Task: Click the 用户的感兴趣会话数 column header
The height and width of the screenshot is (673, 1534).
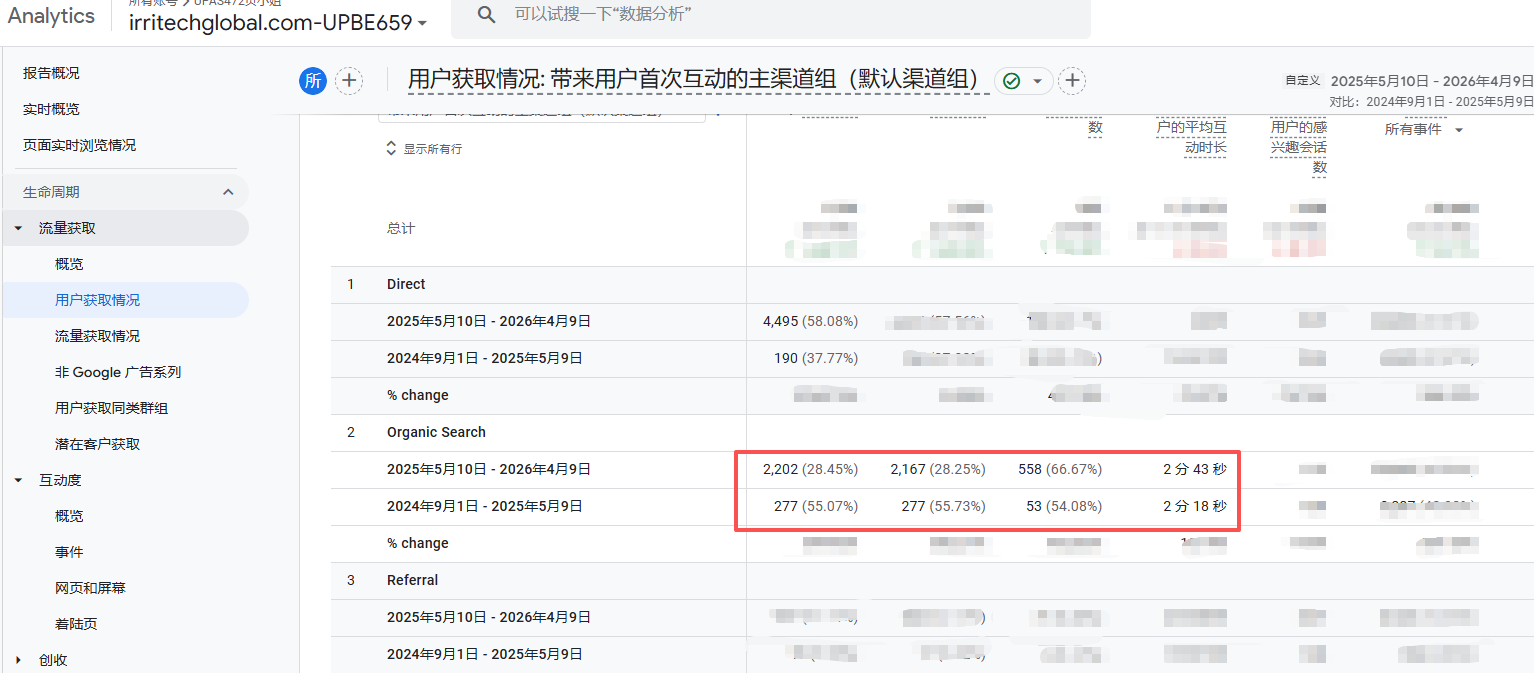Action: tap(1299, 147)
